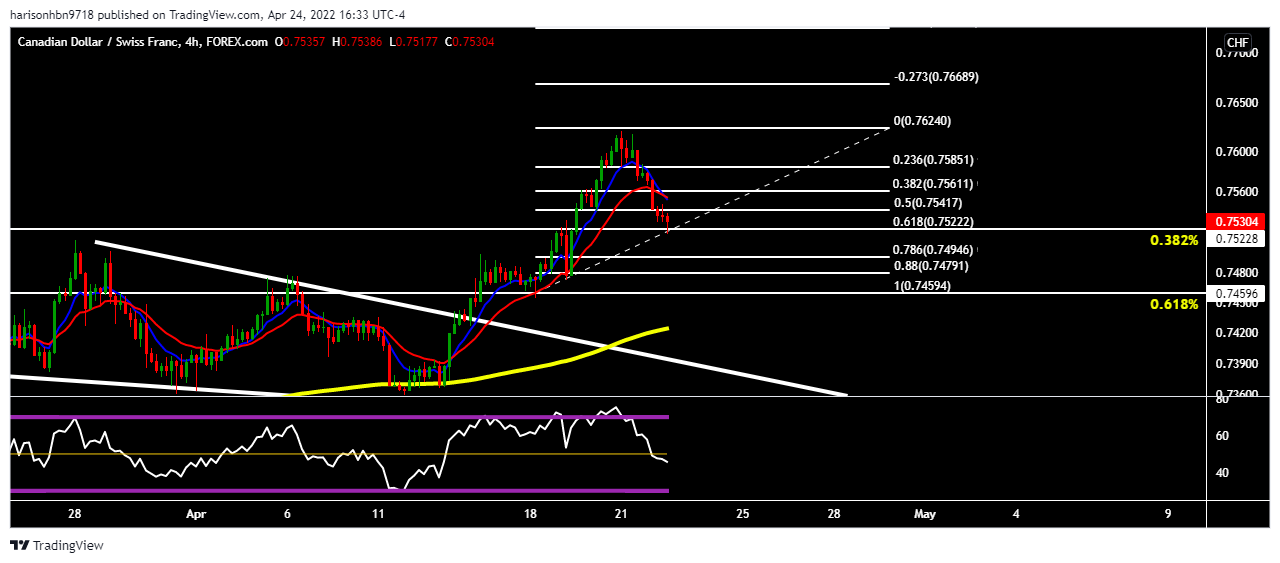Click the Fibonacci label 0.786(0.74946)

coord(933,250)
